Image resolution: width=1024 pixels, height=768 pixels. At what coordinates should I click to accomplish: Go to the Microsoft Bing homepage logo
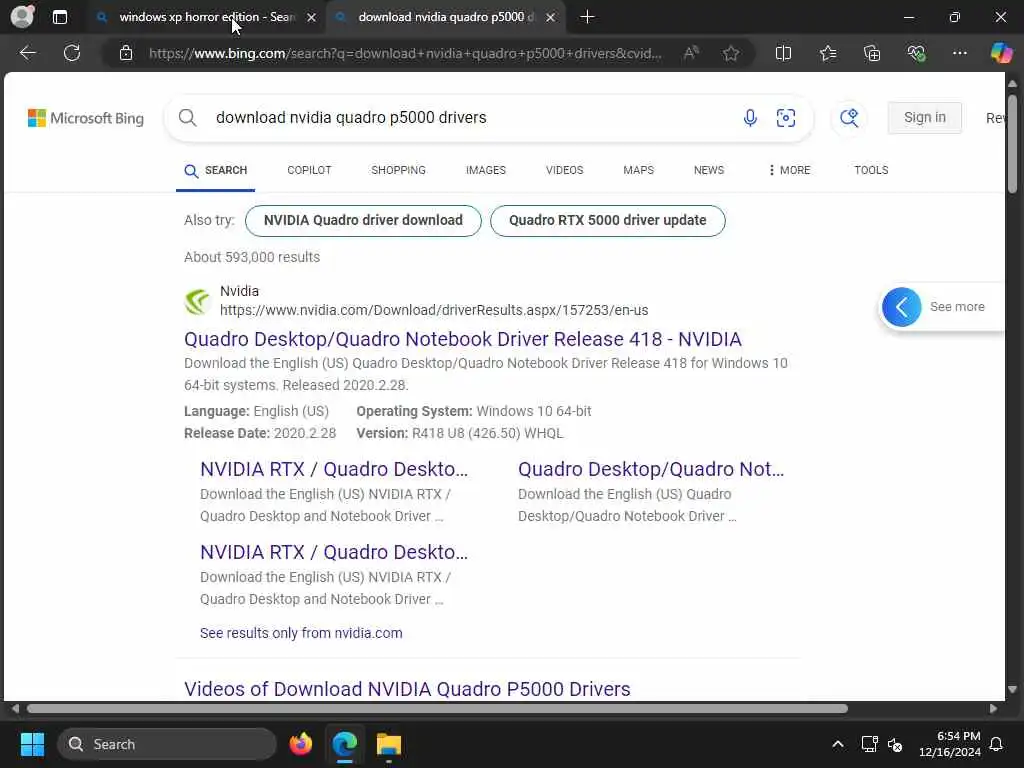86,118
